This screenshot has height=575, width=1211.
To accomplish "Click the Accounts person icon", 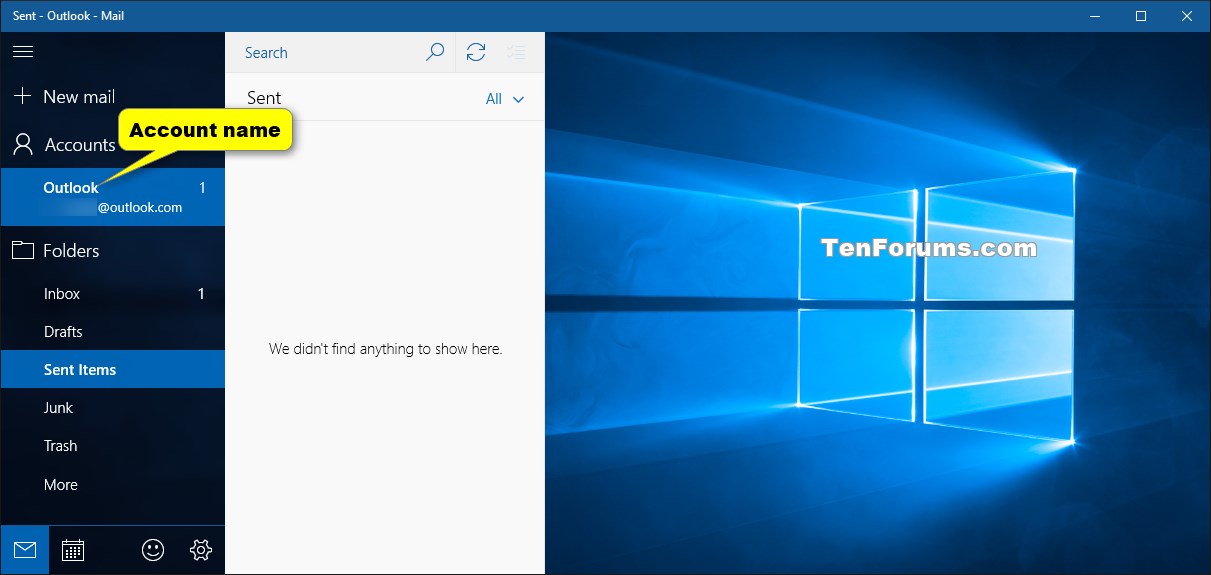I will [23, 145].
